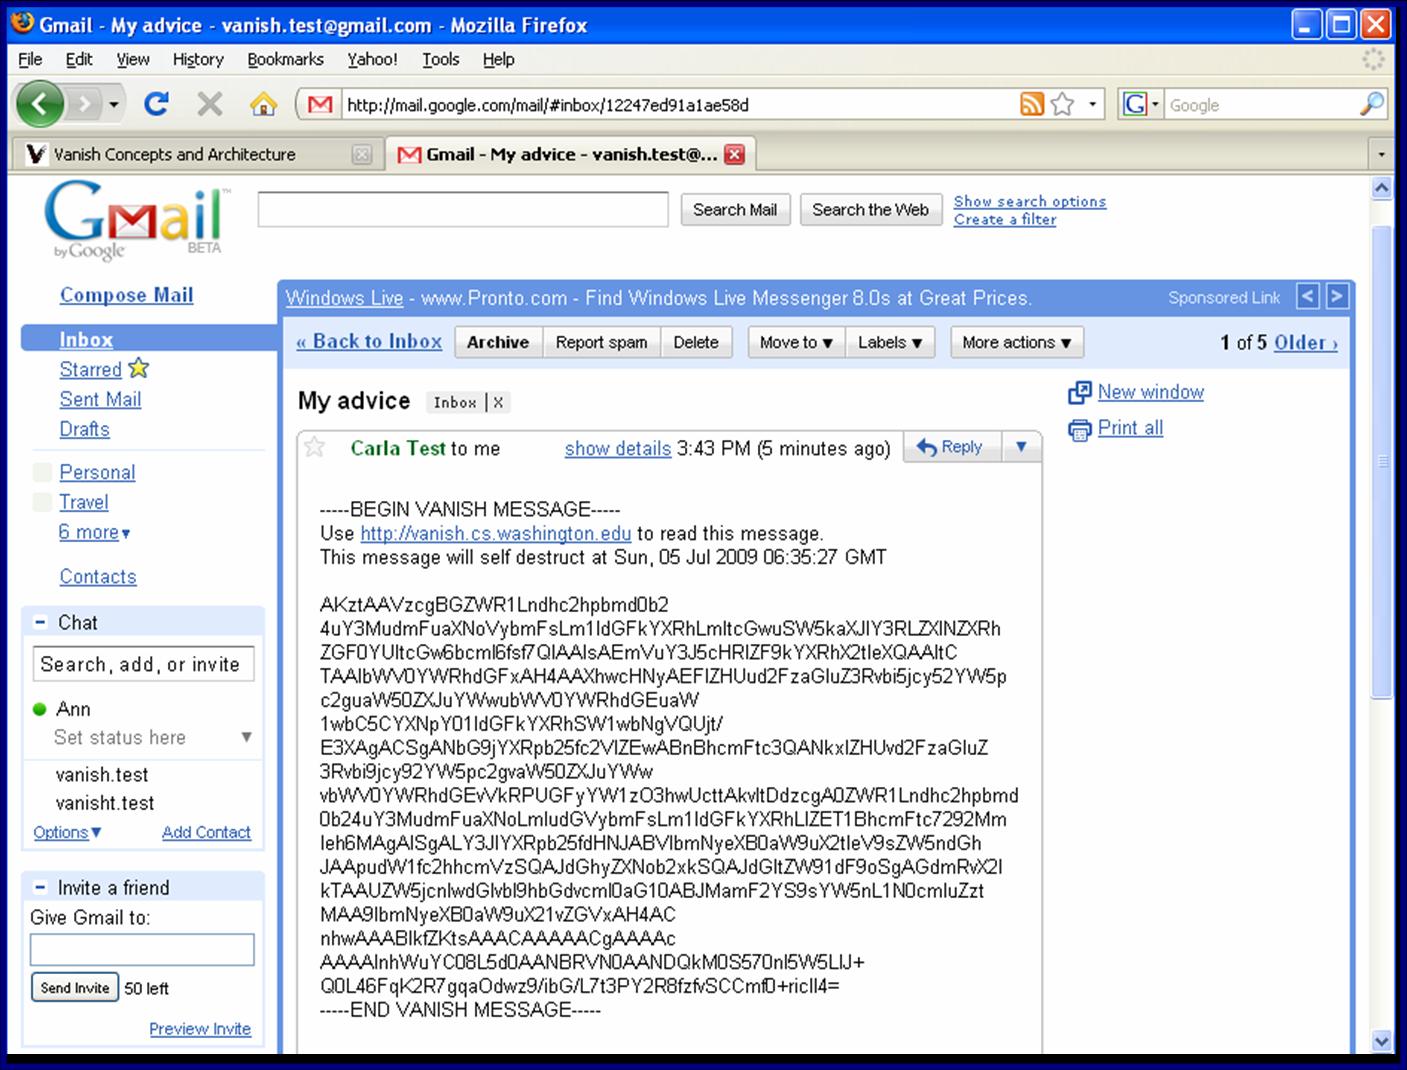1407x1070 pixels.
Task: Click the Report spam button
Action: pyautogui.click(x=601, y=342)
